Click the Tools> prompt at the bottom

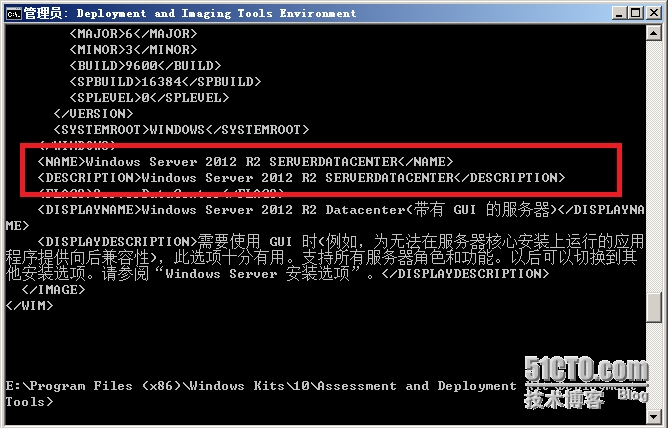click(29, 402)
